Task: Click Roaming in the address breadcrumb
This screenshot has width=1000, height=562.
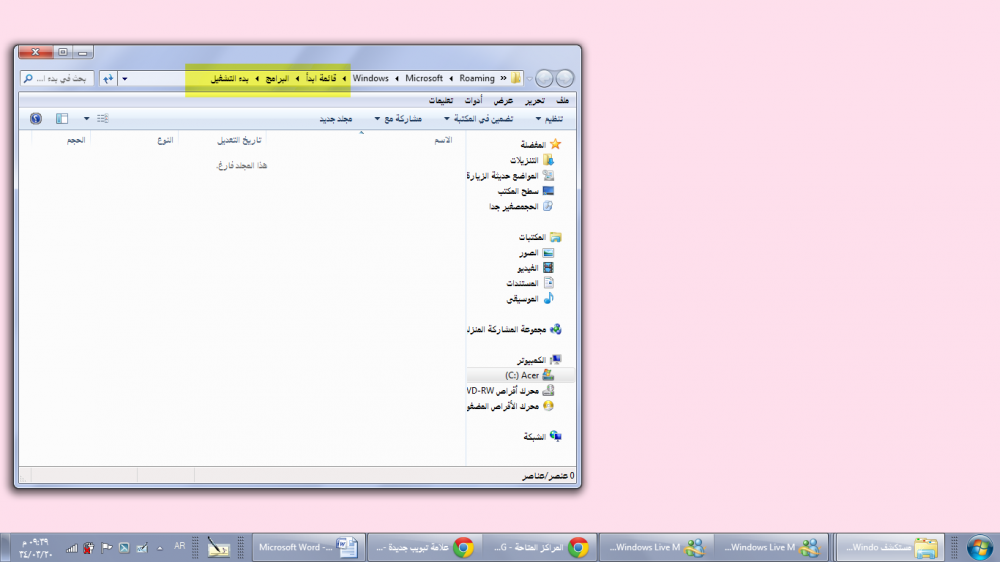Action: (x=477, y=78)
